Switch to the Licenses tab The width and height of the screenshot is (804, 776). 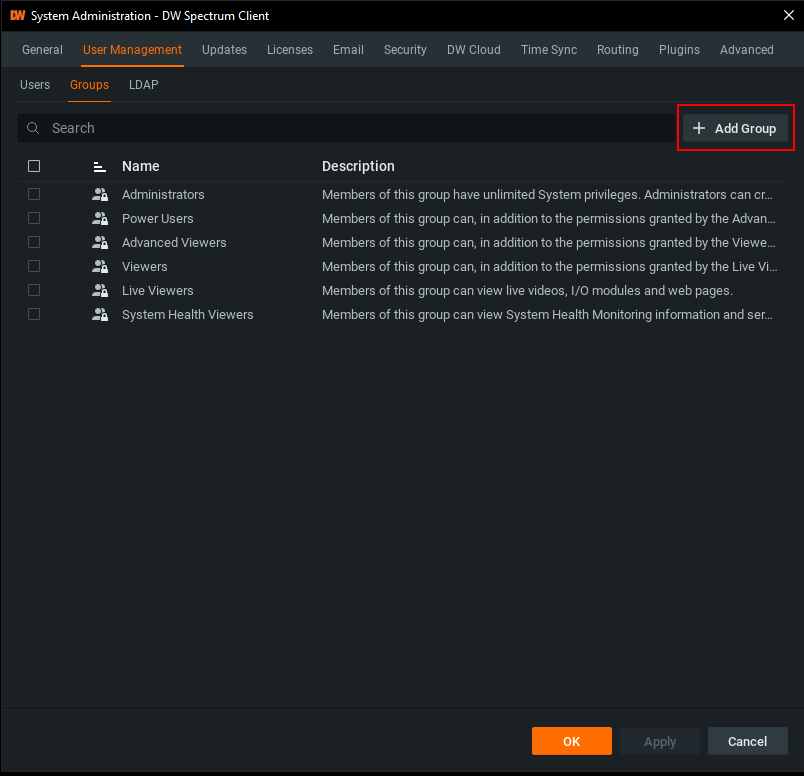click(x=289, y=50)
